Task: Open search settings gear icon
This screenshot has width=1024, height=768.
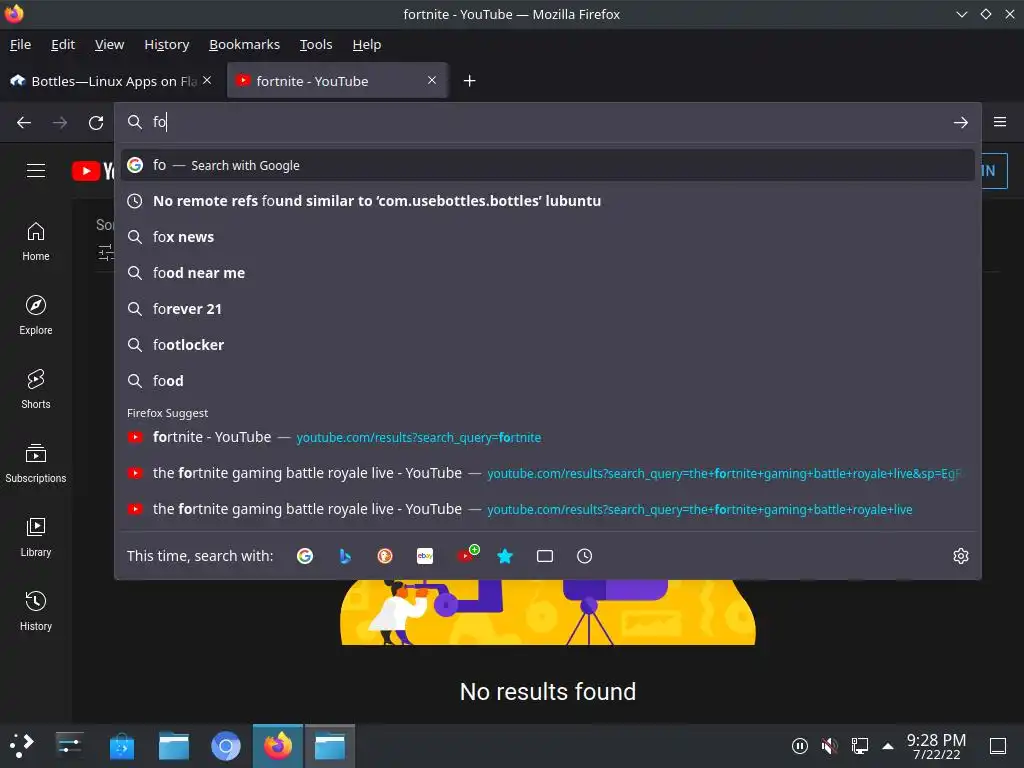Action: coord(961,556)
